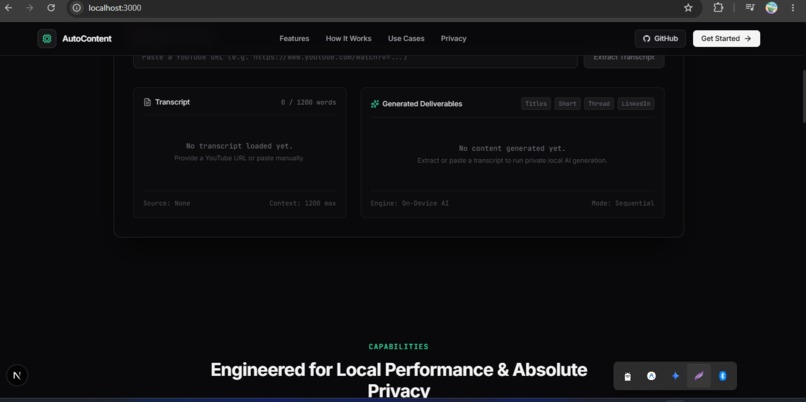This screenshot has height=402, width=806.
Task: Reload the localhost page
Action: click(51, 8)
